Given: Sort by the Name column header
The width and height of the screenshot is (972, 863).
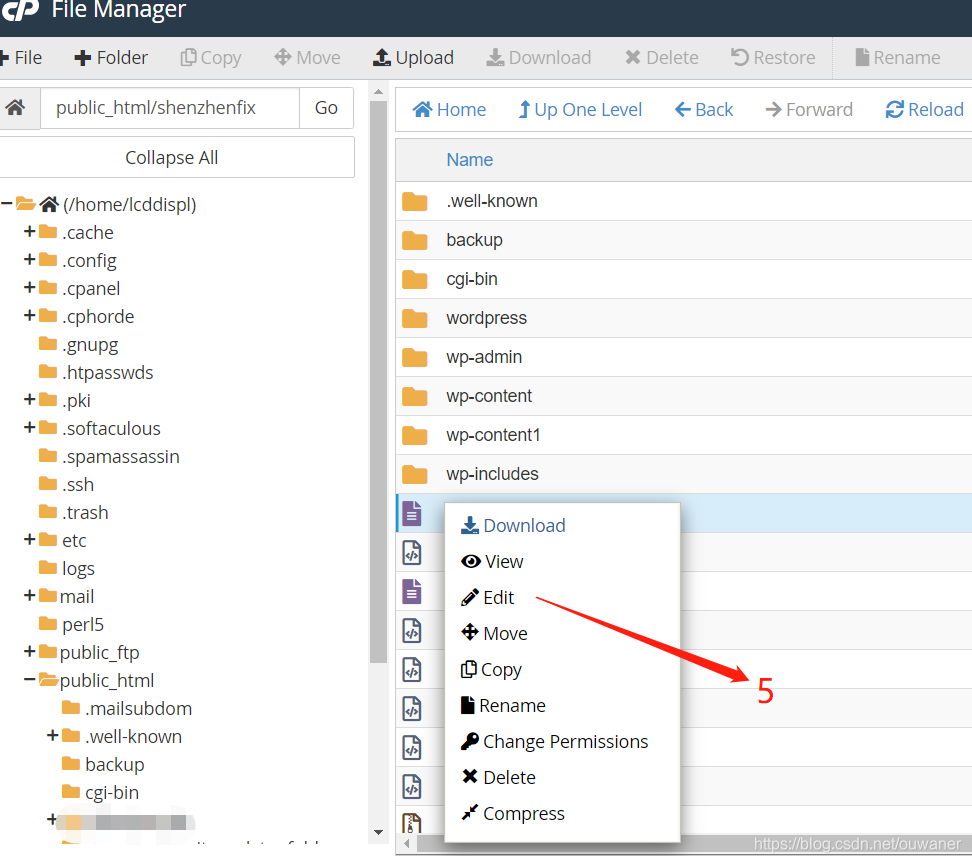Looking at the screenshot, I should (469, 160).
